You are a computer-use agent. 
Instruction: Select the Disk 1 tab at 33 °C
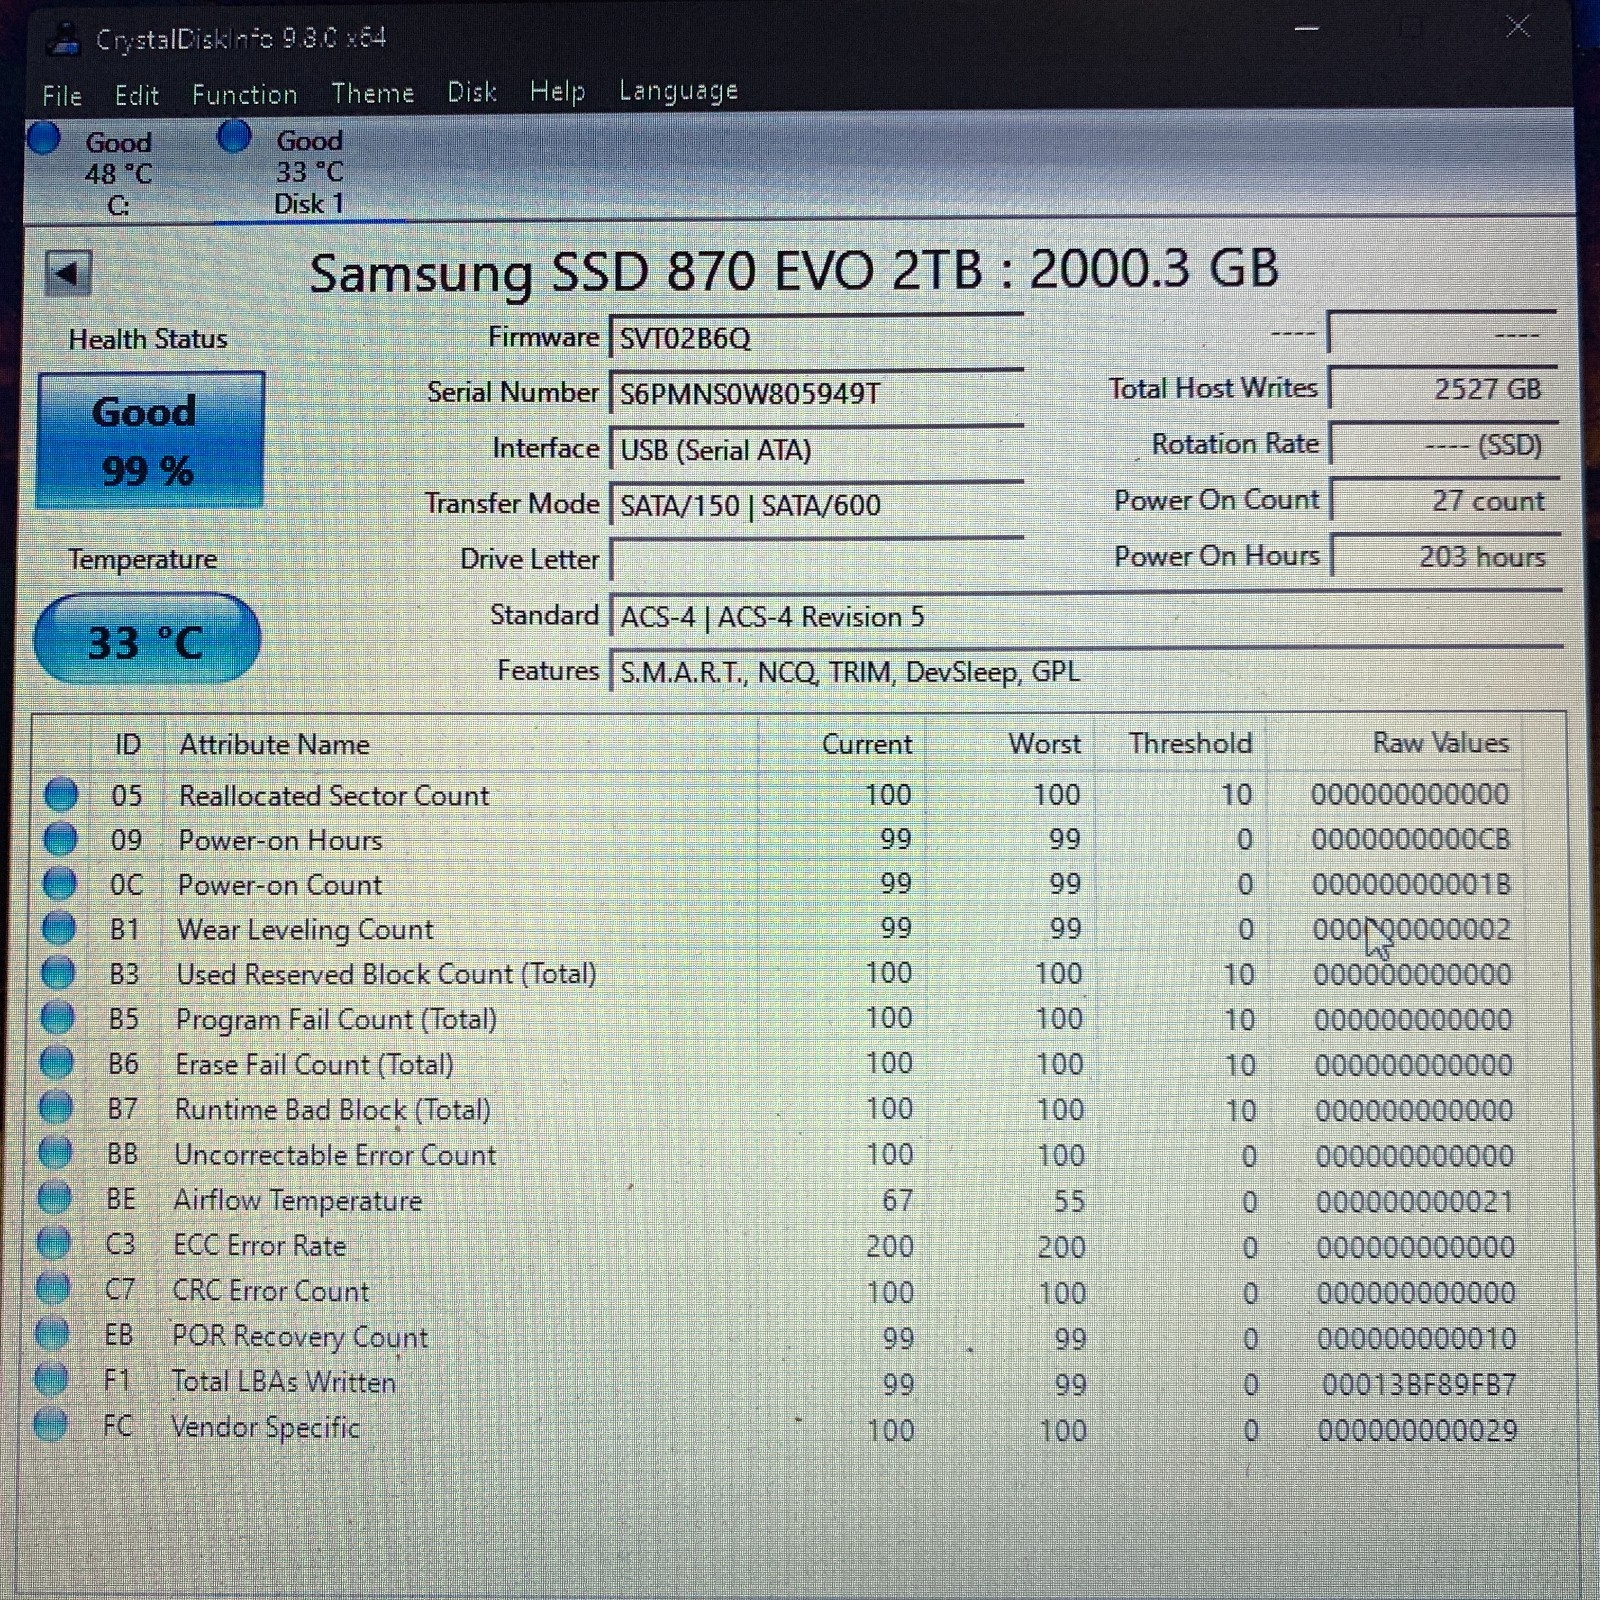tap(309, 171)
